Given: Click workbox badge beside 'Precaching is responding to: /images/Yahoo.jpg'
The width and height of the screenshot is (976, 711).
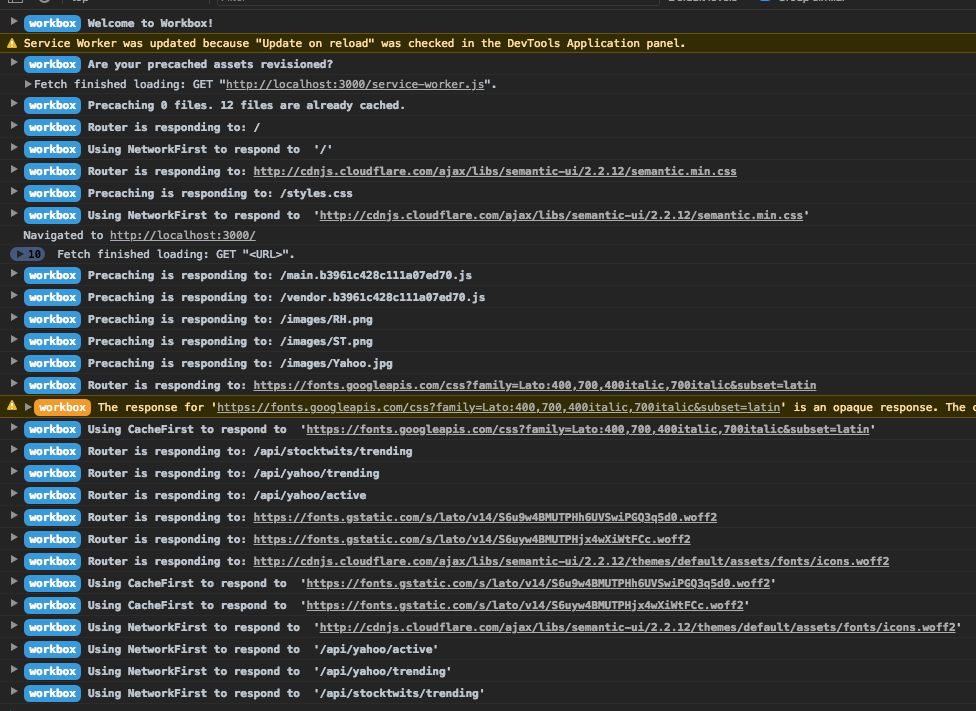Looking at the screenshot, I should pos(52,363).
